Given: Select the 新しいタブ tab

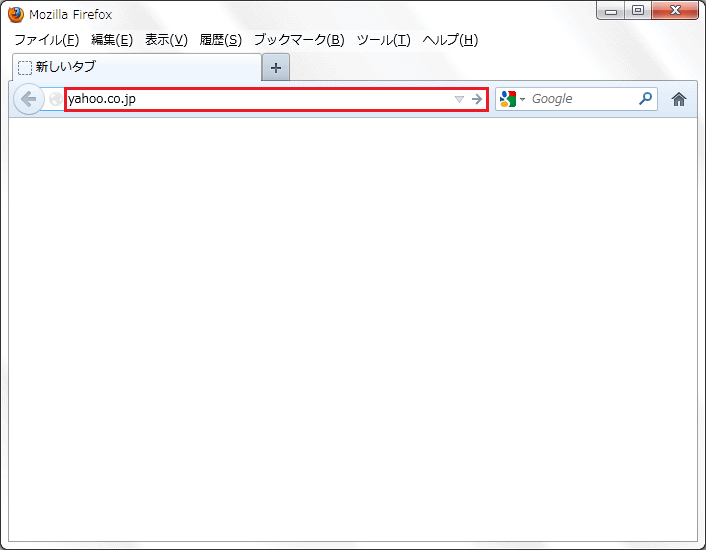Looking at the screenshot, I should [x=135, y=67].
